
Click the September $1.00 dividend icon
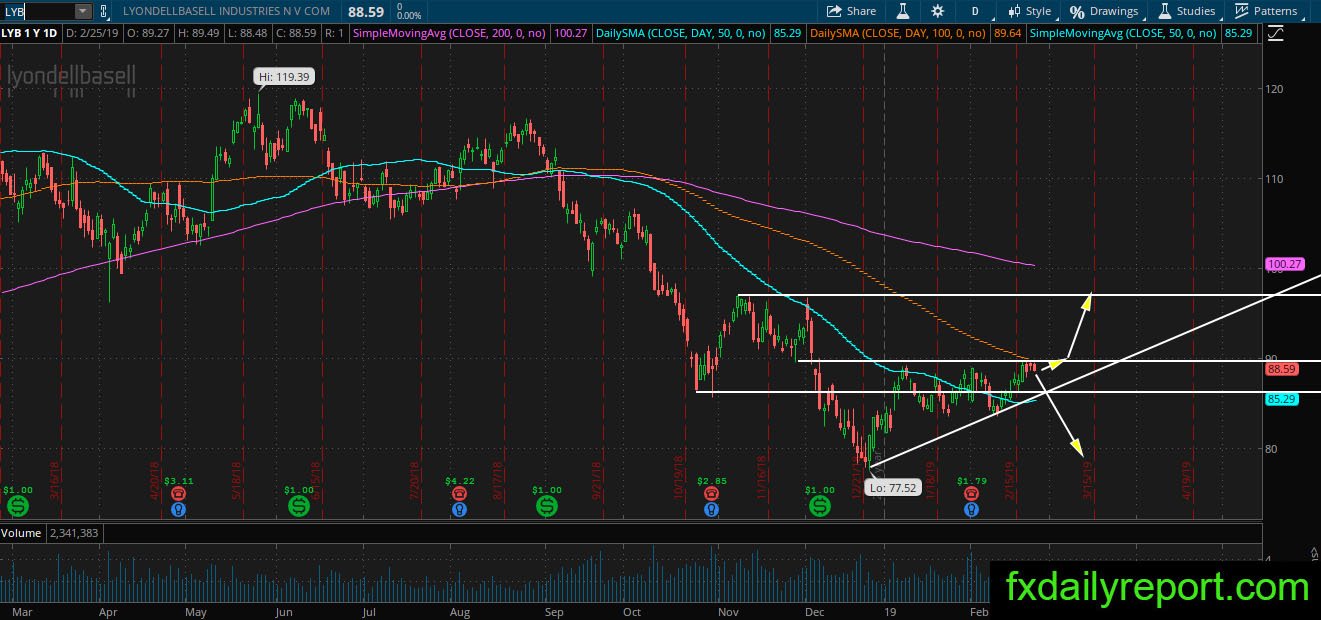click(x=547, y=507)
